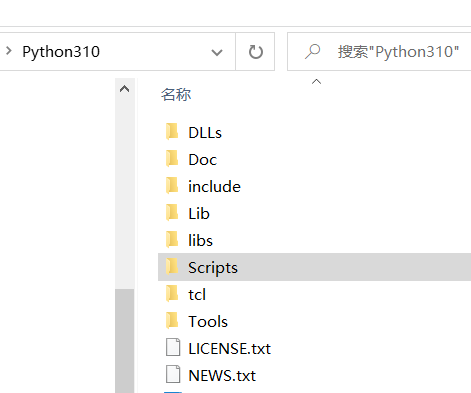
Task: Select the NEWS.txt file name
Action: [222, 376]
